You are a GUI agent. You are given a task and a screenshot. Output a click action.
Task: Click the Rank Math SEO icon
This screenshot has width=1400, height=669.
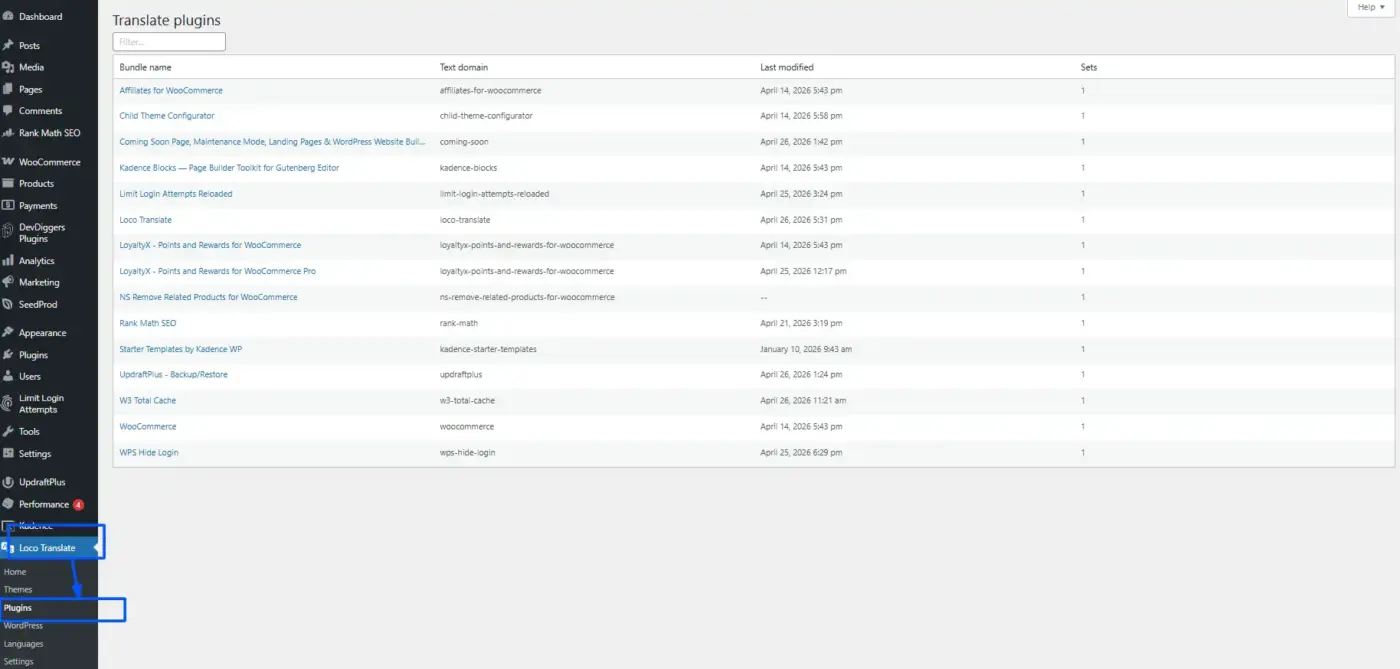pyautogui.click(x=8, y=133)
